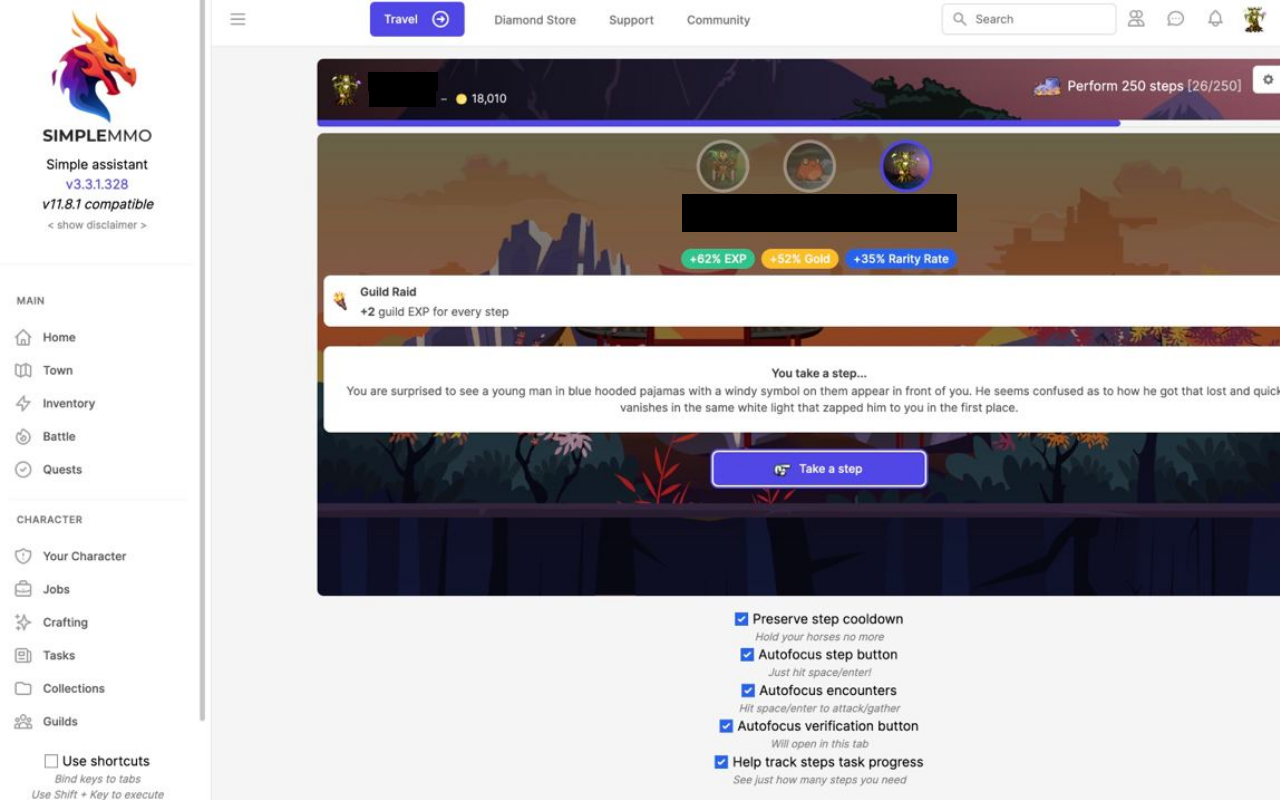Click the SimpleMMO dragon logo
Image resolution: width=1280 pixels, height=800 pixels.
pyautogui.click(x=96, y=68)
